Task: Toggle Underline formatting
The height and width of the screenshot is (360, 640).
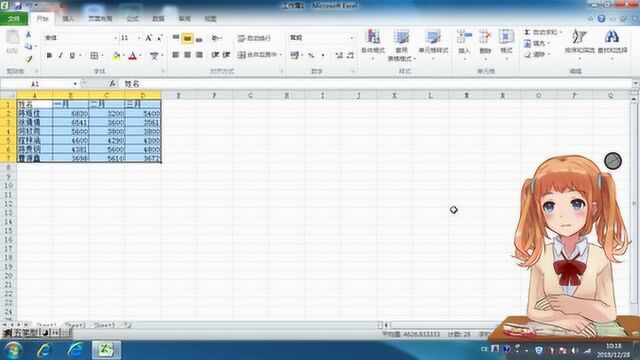Action: [72, 56]
